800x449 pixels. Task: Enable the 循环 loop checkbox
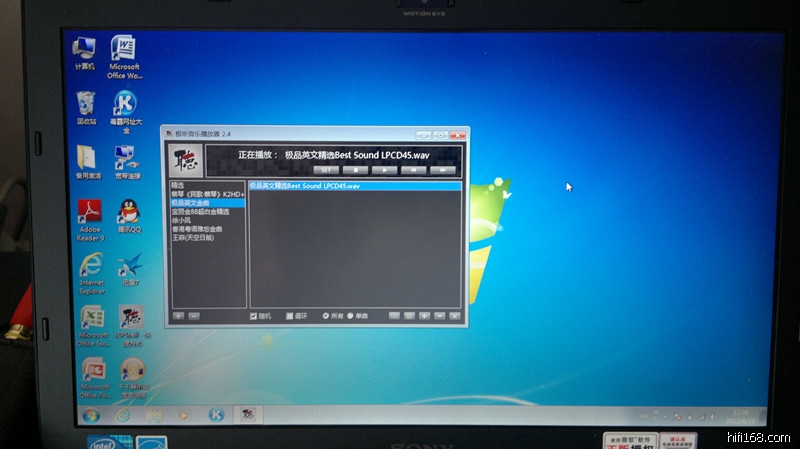(x=290, y=316)
